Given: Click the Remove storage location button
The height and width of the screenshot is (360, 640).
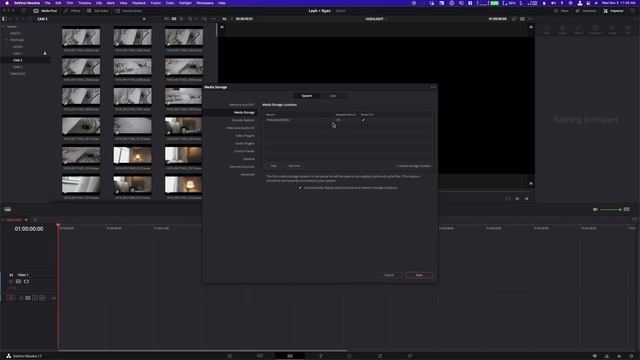Looking at the screenshot, I should [x=294, y=166].
